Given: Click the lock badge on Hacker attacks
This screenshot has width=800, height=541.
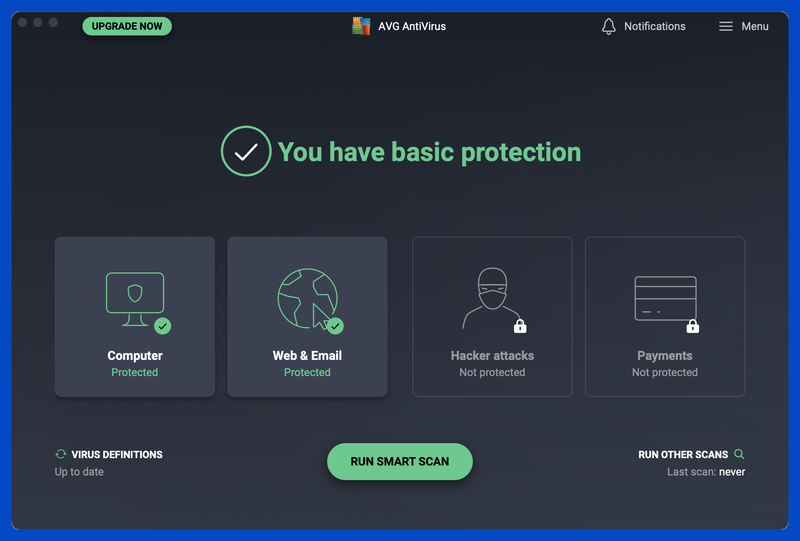Looking at the screenshot, I should 520,326.
